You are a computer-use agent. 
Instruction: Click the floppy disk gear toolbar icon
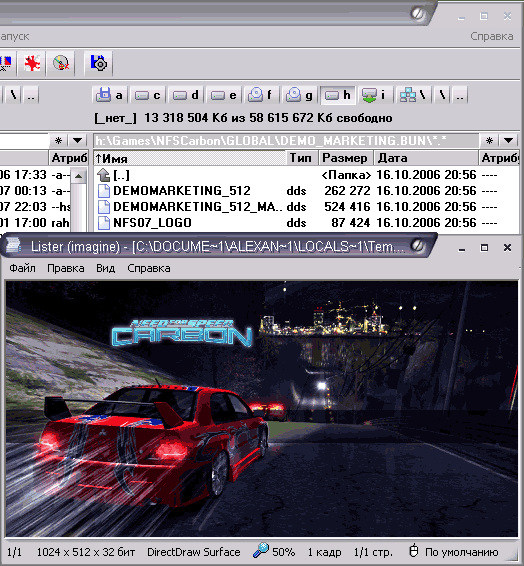(x=99, y=63)
